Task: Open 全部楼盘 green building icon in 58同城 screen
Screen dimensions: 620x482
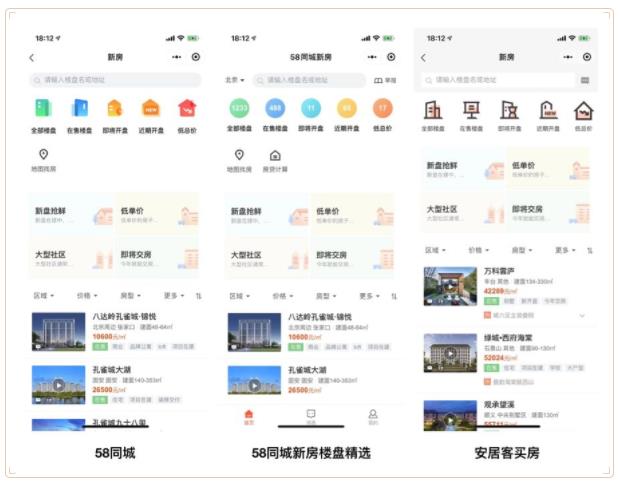Action: [x=43, y=108]
